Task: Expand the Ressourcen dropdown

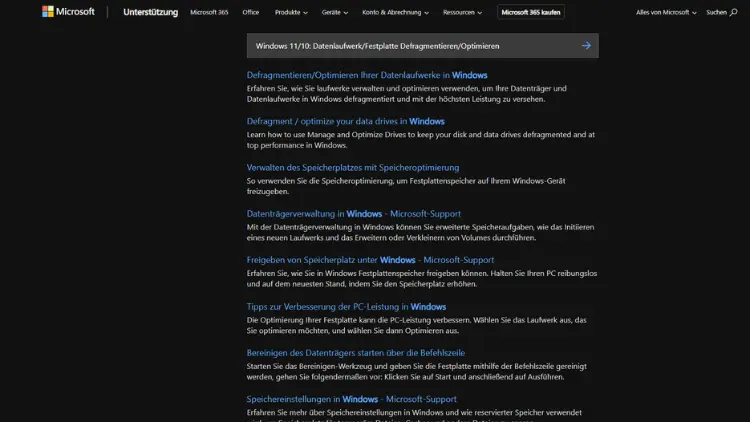Action: point(462,12)
